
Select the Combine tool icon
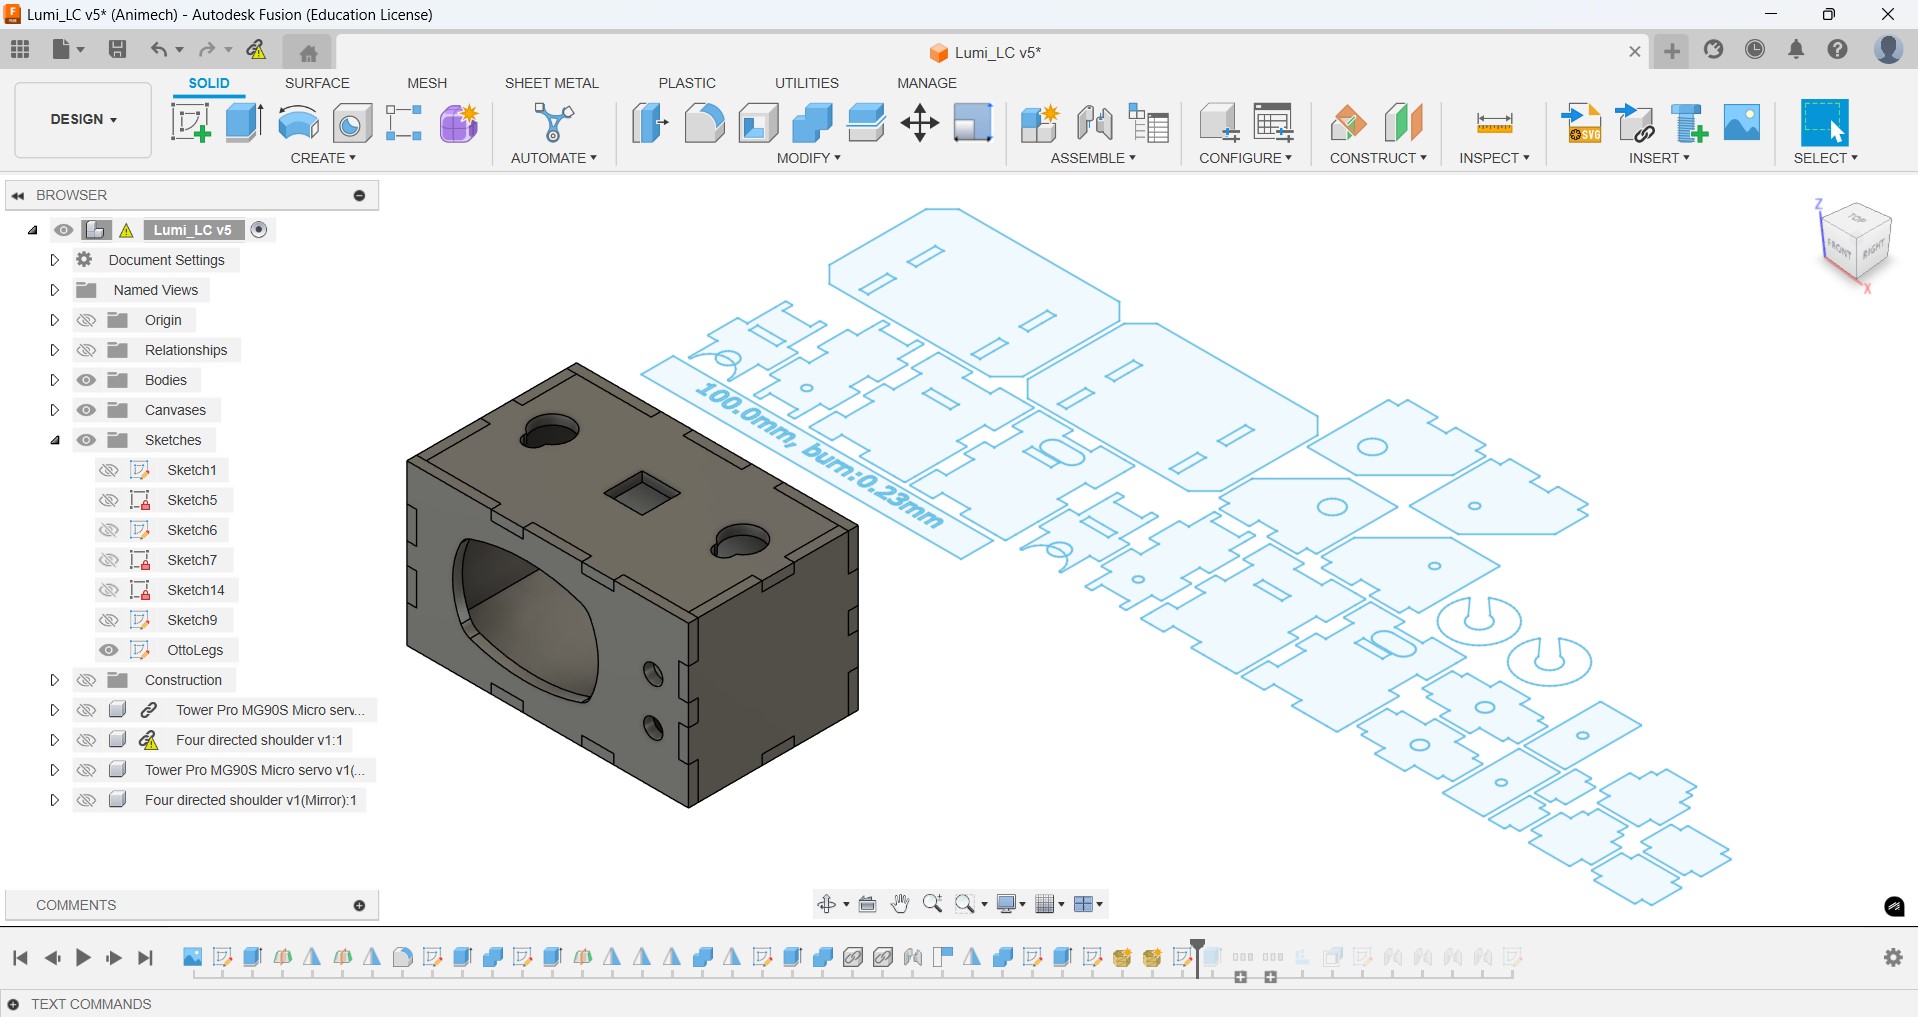click(812, 123)
